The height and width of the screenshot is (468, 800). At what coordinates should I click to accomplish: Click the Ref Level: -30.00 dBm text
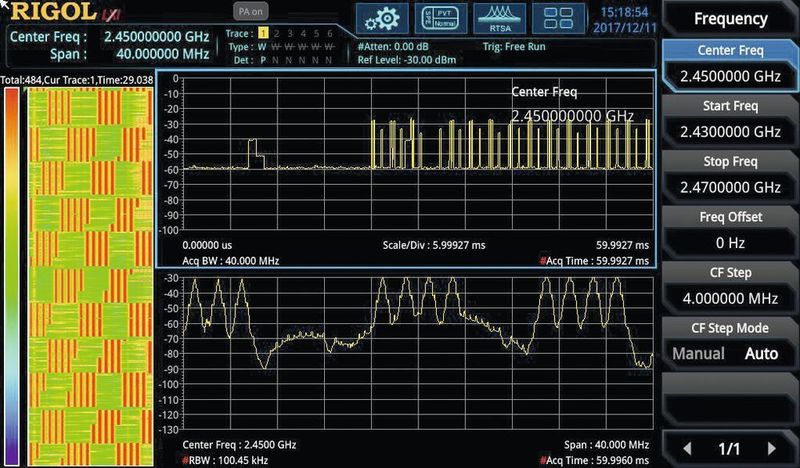pyautogui.click(x=407, y=60)
